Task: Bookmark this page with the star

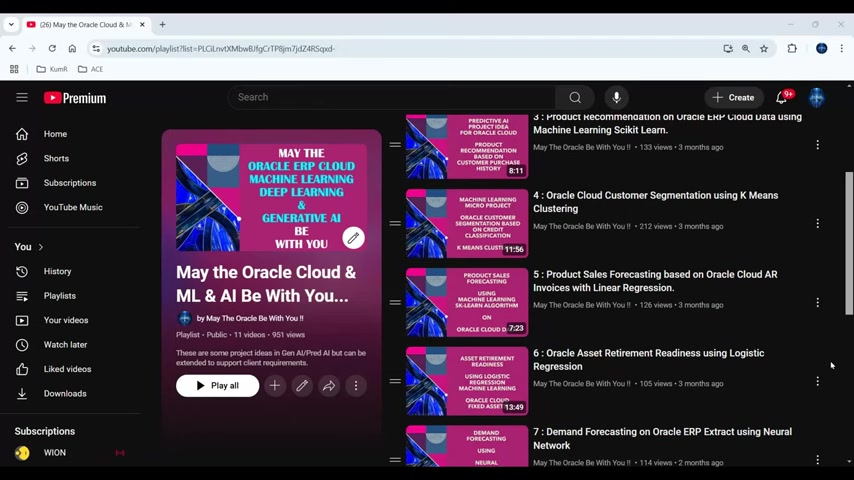Action: (764, 48)
